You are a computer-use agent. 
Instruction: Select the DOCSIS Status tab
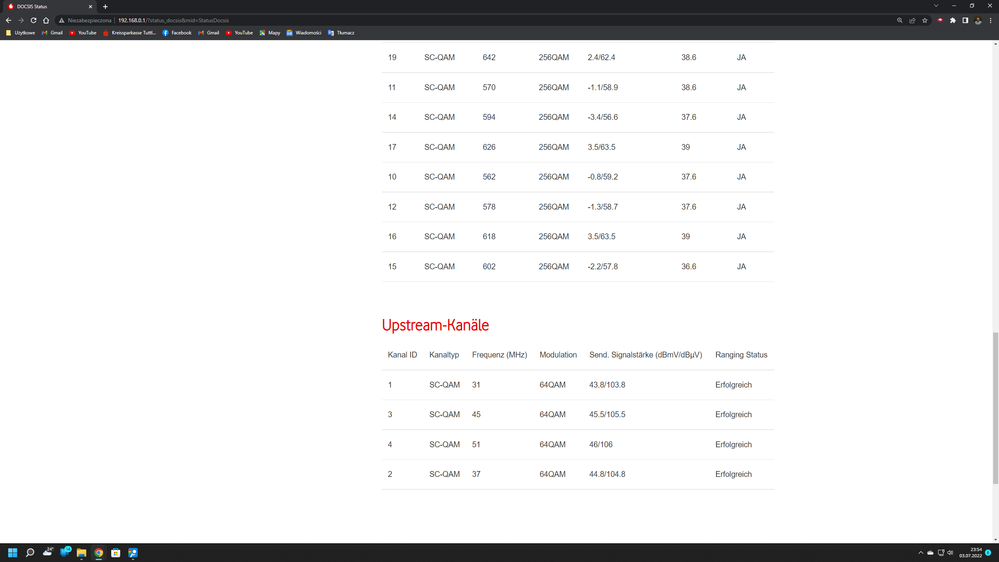[x=48, y=6]
